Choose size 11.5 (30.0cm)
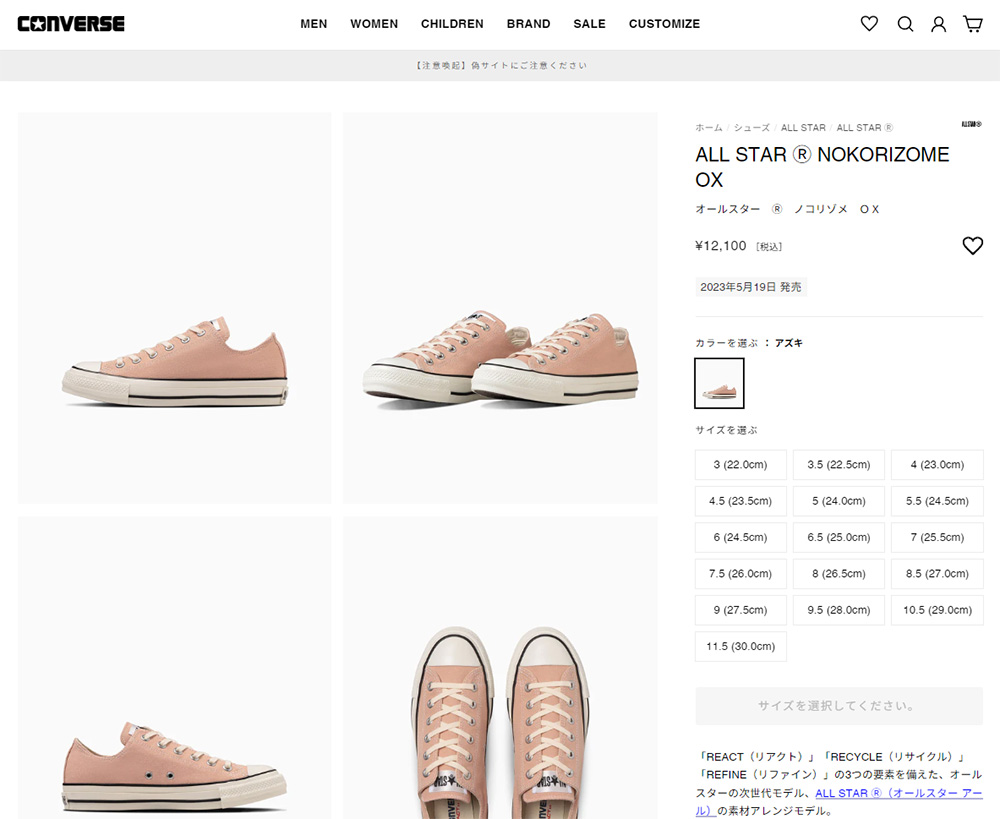 coord(740,646)
